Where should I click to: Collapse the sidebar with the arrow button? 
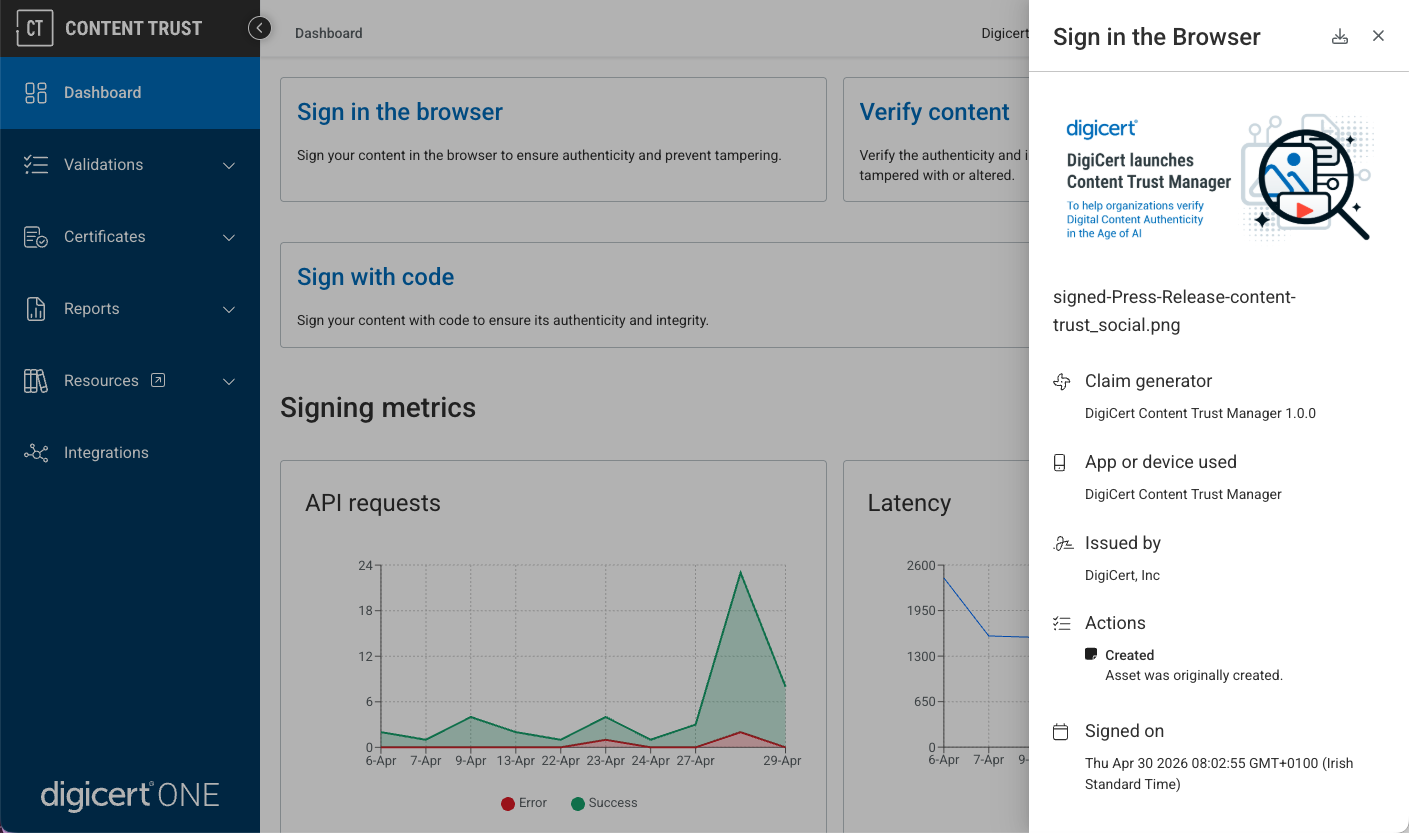[x=259, y=28]
